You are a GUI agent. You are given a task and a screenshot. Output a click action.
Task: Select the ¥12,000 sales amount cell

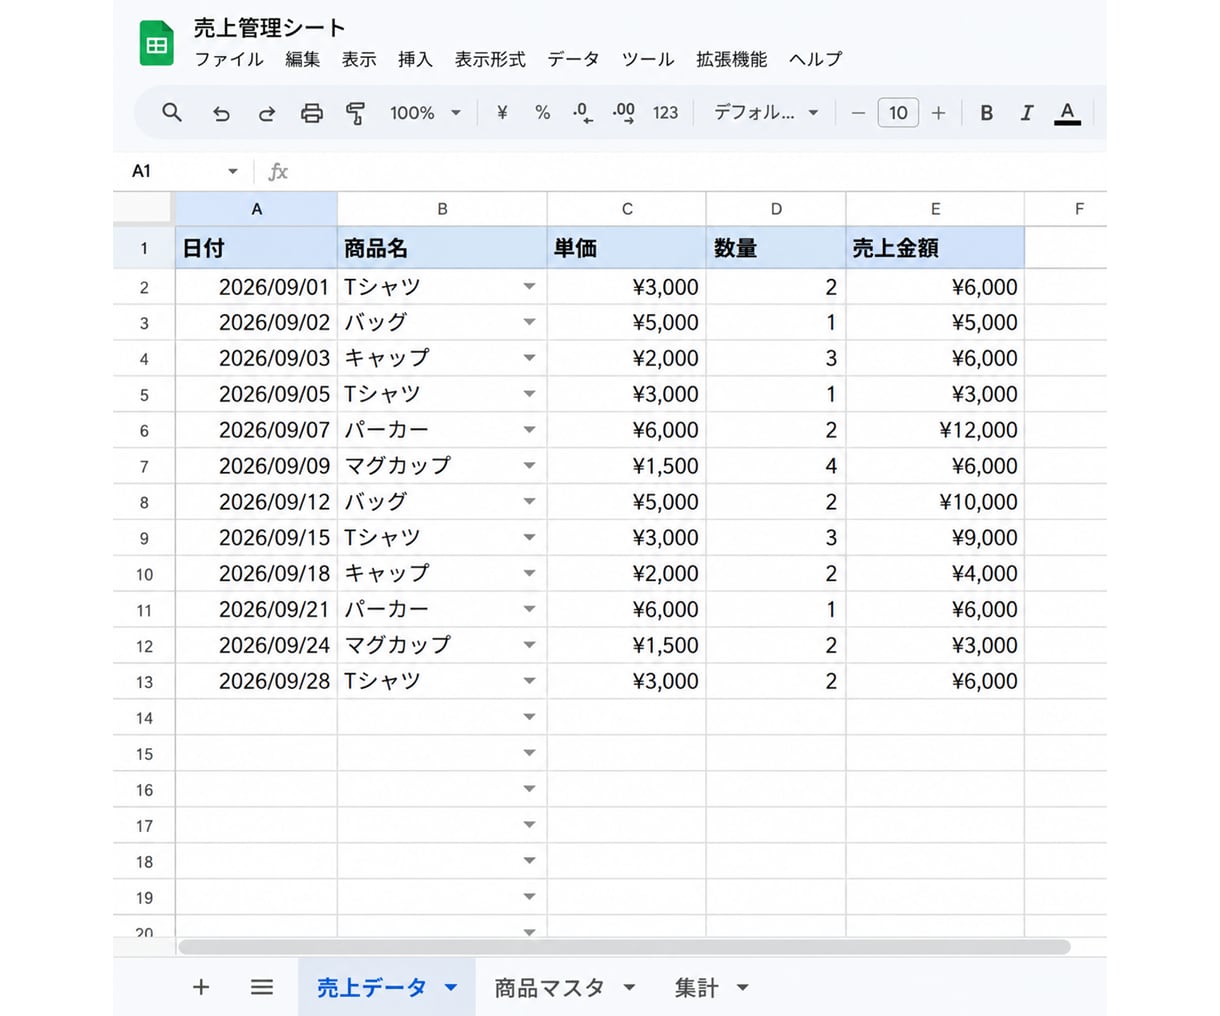point(935,430)
